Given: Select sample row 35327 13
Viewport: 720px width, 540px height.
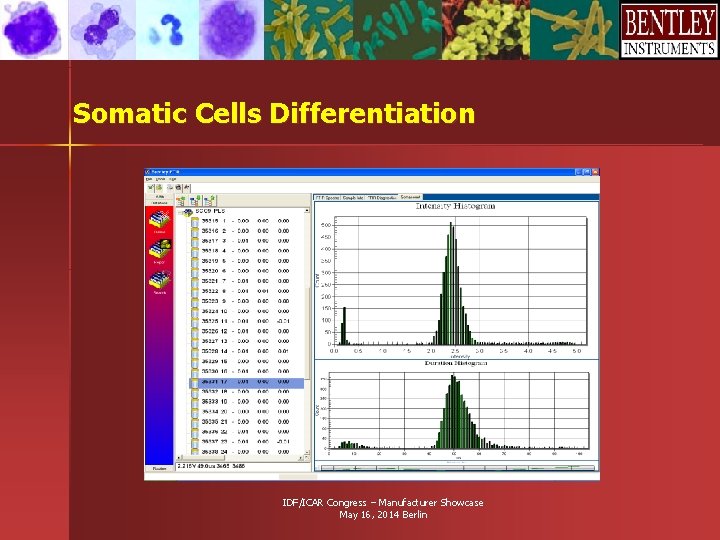Looking at the screenshot, I should tap(246, 341).
